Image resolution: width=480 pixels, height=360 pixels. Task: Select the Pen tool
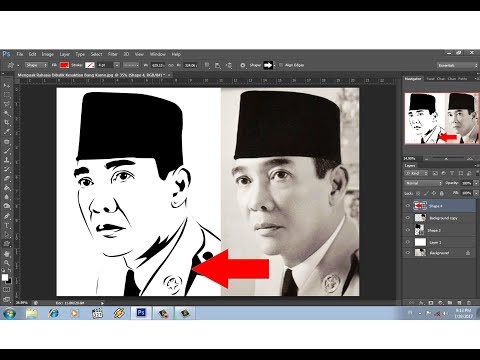6,216
